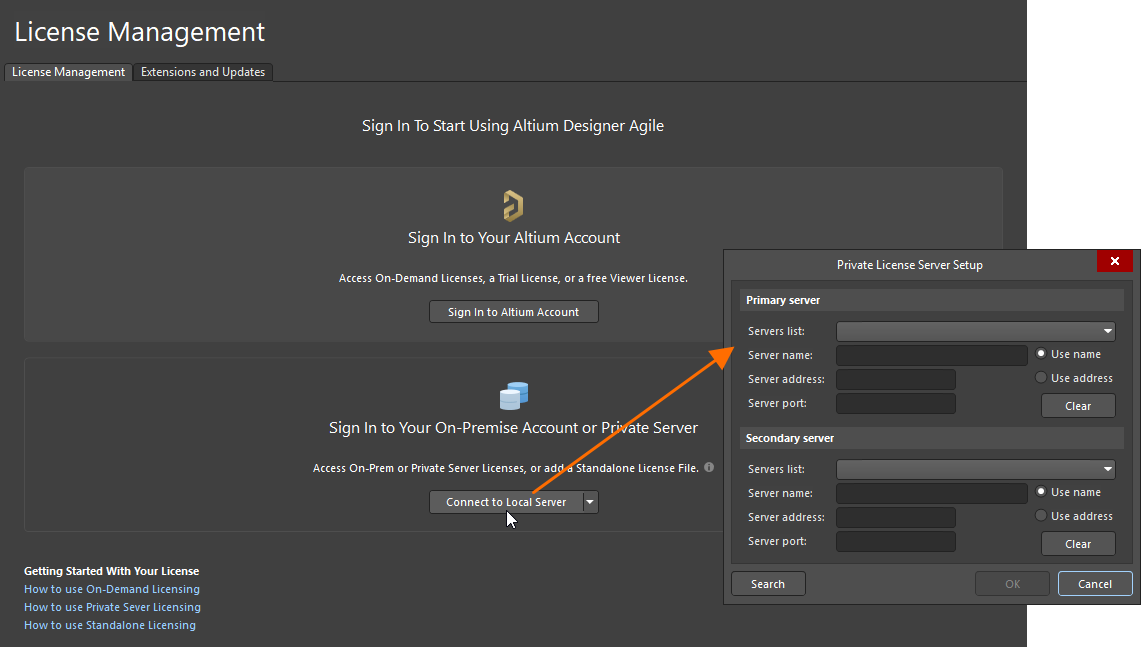
Task: Select primary server Use address radio
Action: 1041,378
